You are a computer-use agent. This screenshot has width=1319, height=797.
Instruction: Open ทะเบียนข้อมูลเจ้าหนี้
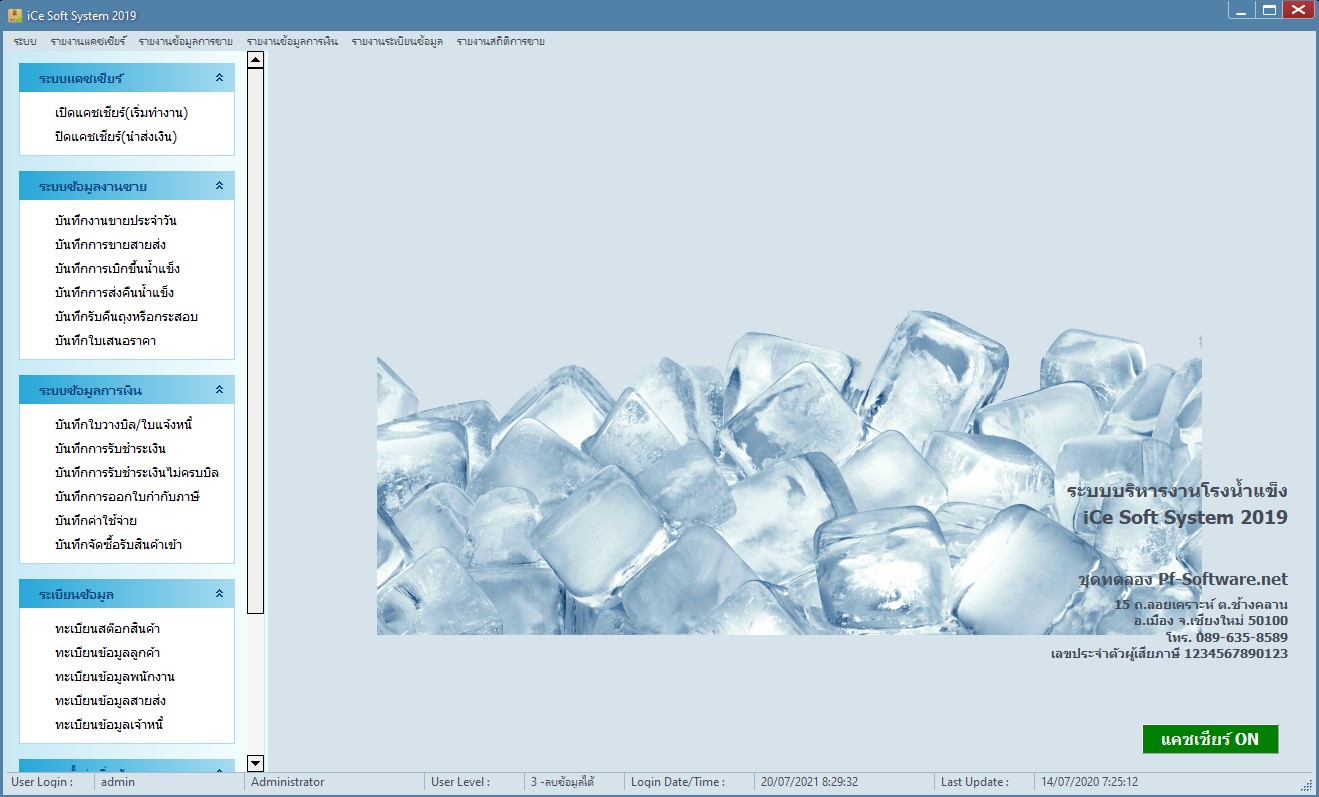(109, 725)
